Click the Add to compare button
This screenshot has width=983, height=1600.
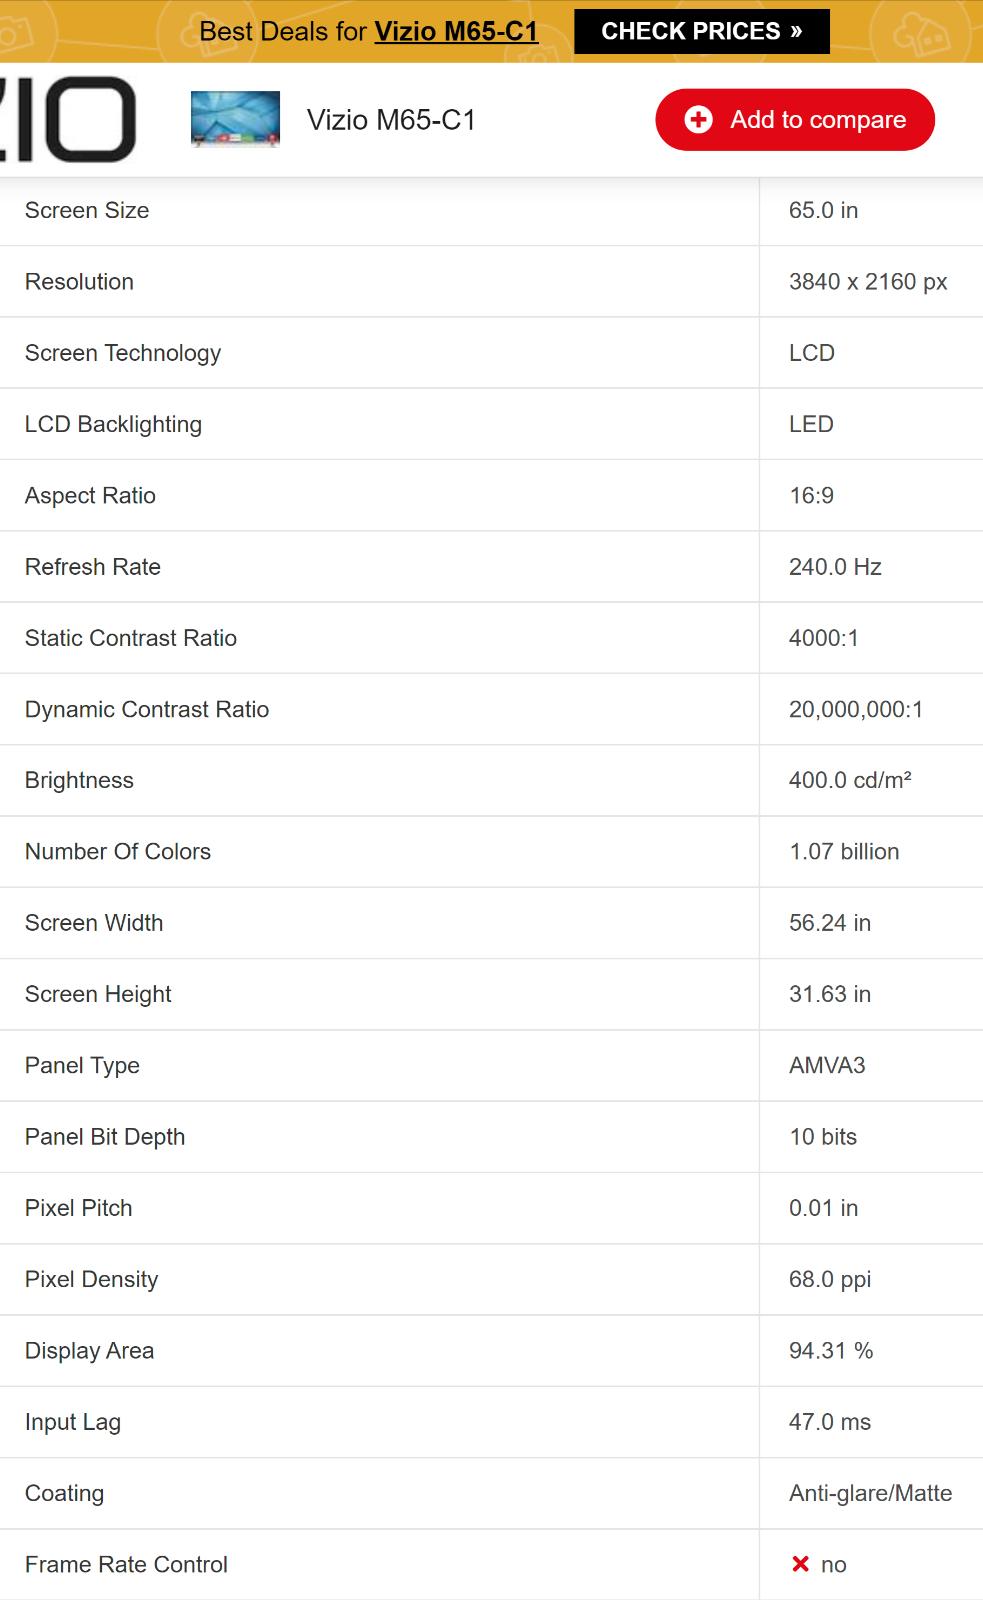(795, 120)
